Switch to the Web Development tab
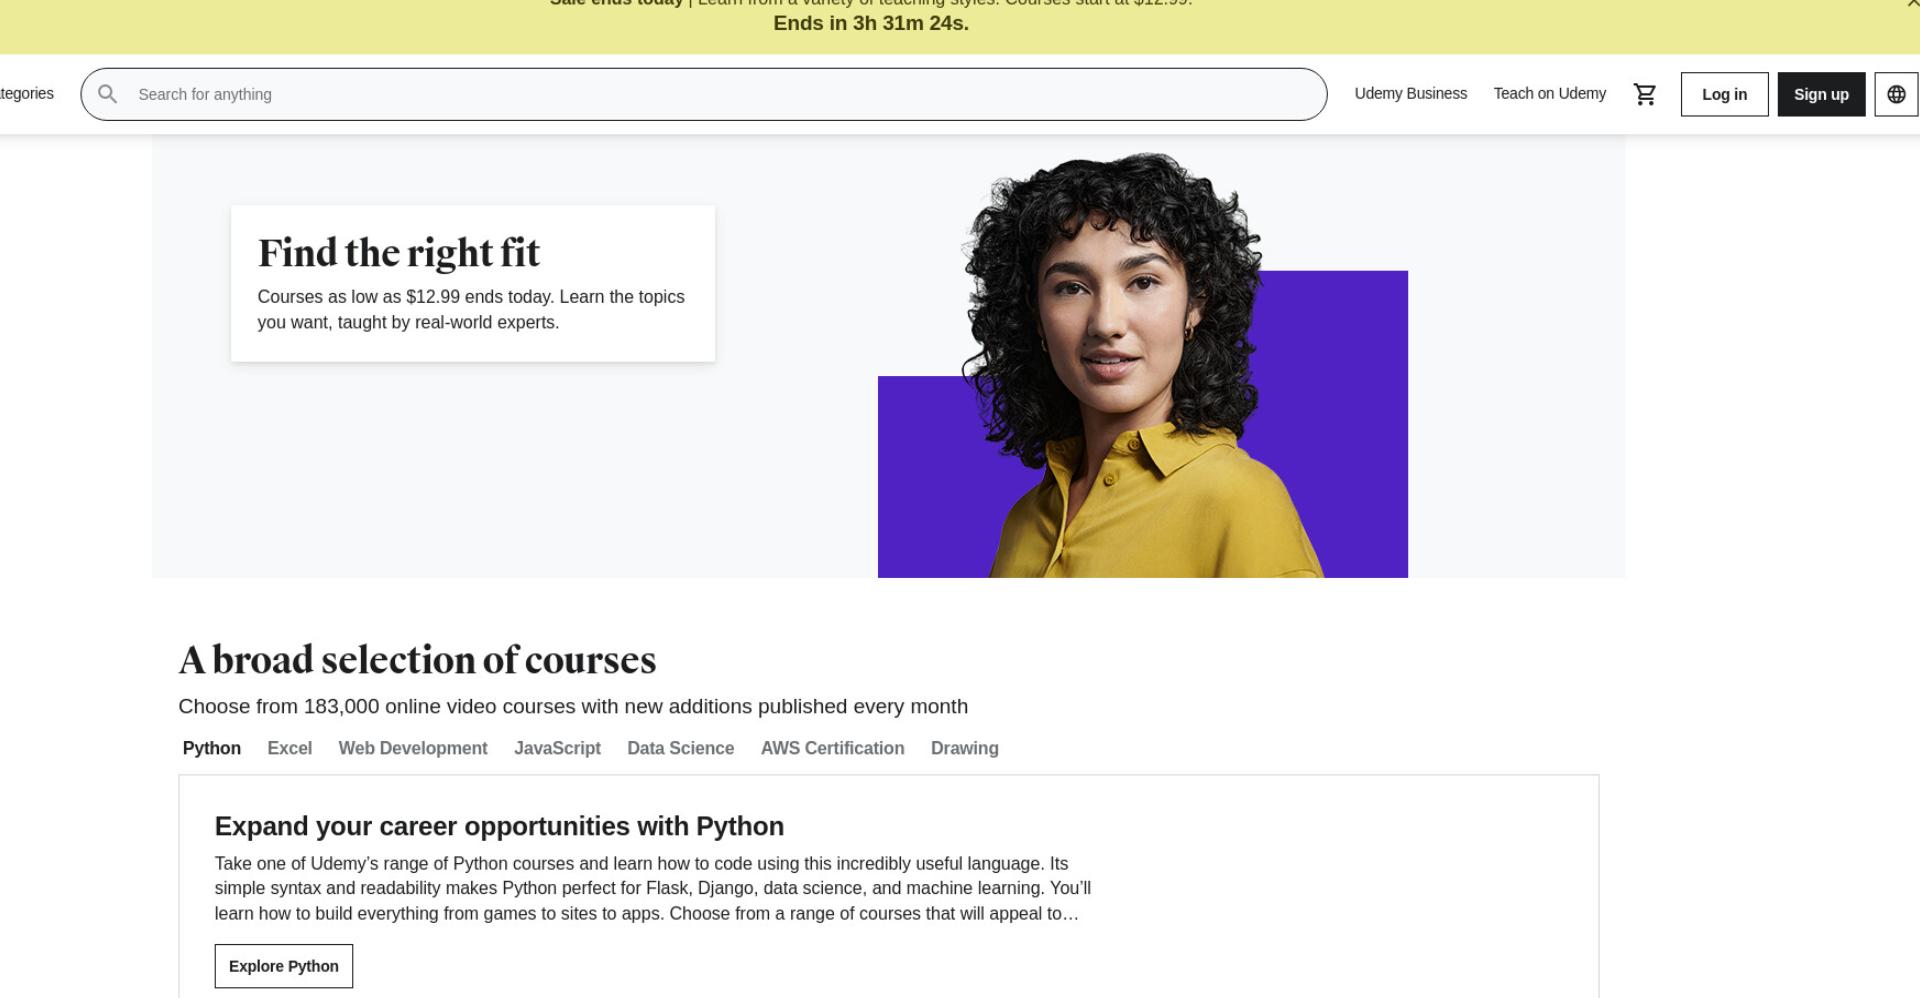This screenshot has width=1920, height=998. (413, 748)
